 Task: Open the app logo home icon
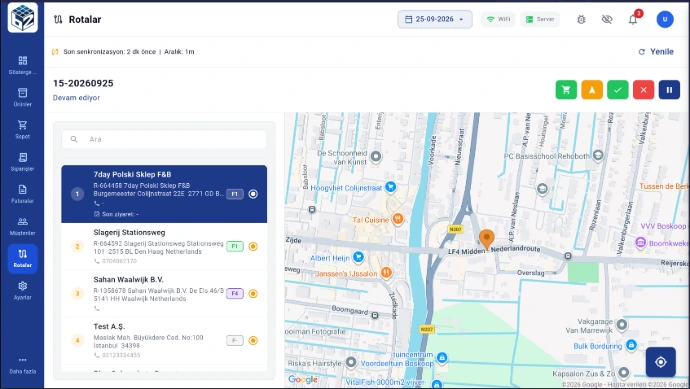pos(22,18)
